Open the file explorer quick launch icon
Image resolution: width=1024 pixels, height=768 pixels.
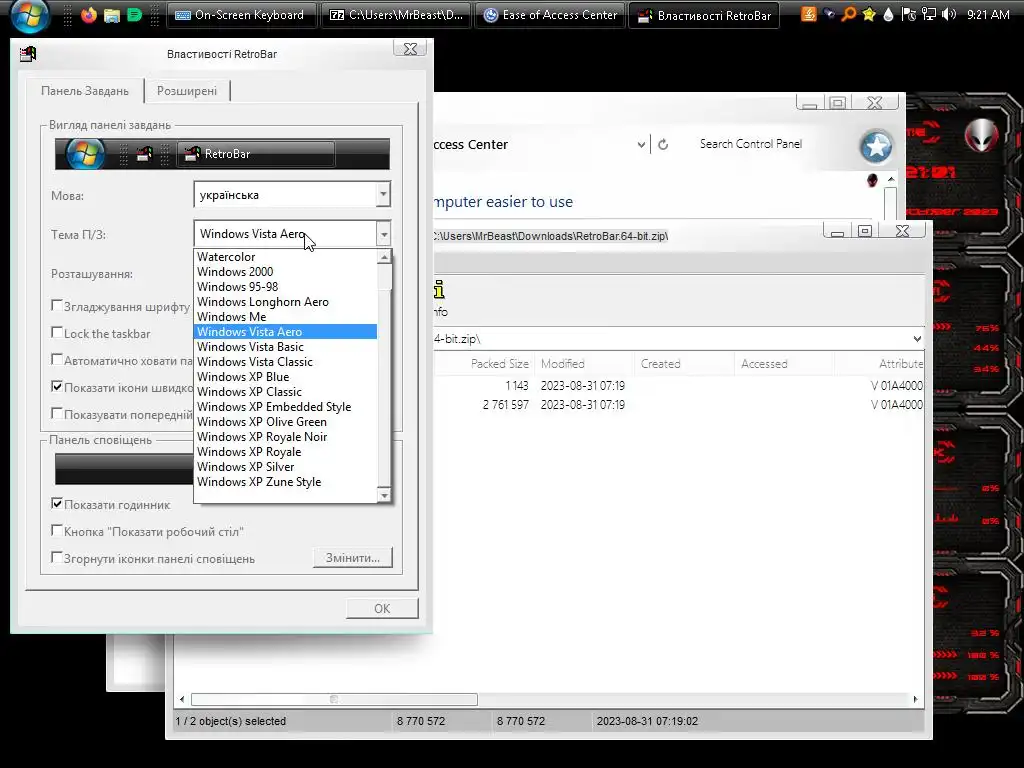point(112,15)
